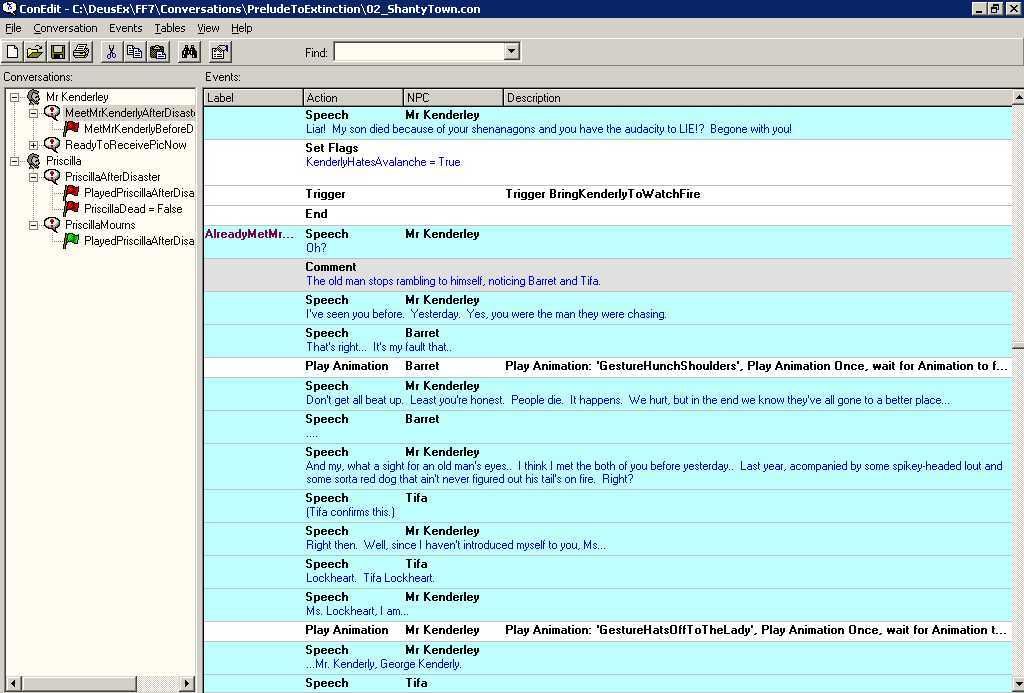Select the AlreadyMetMr... labeled speech event

(x=607, y=241)
